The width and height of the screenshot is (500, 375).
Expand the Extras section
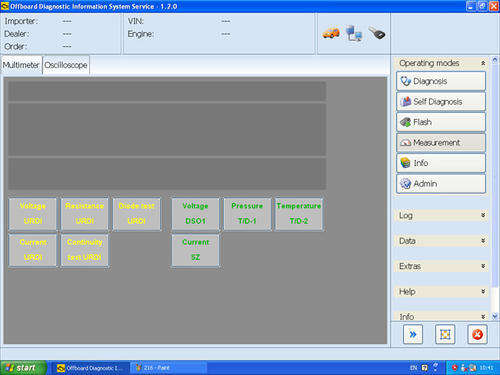tap(441, 266)
